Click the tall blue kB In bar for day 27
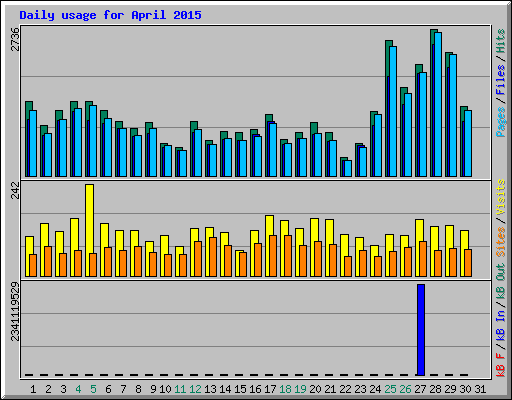The image size is (512, 400). click(421, 330)
